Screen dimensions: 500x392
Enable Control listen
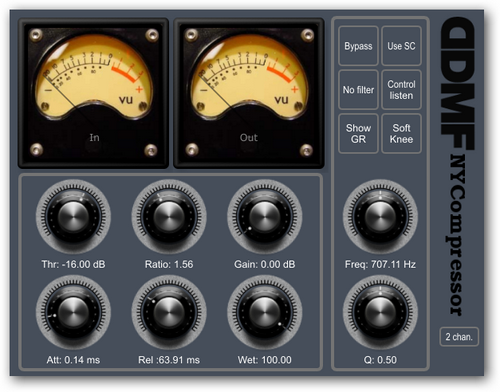pyautogui.click(x=401, y=90)
